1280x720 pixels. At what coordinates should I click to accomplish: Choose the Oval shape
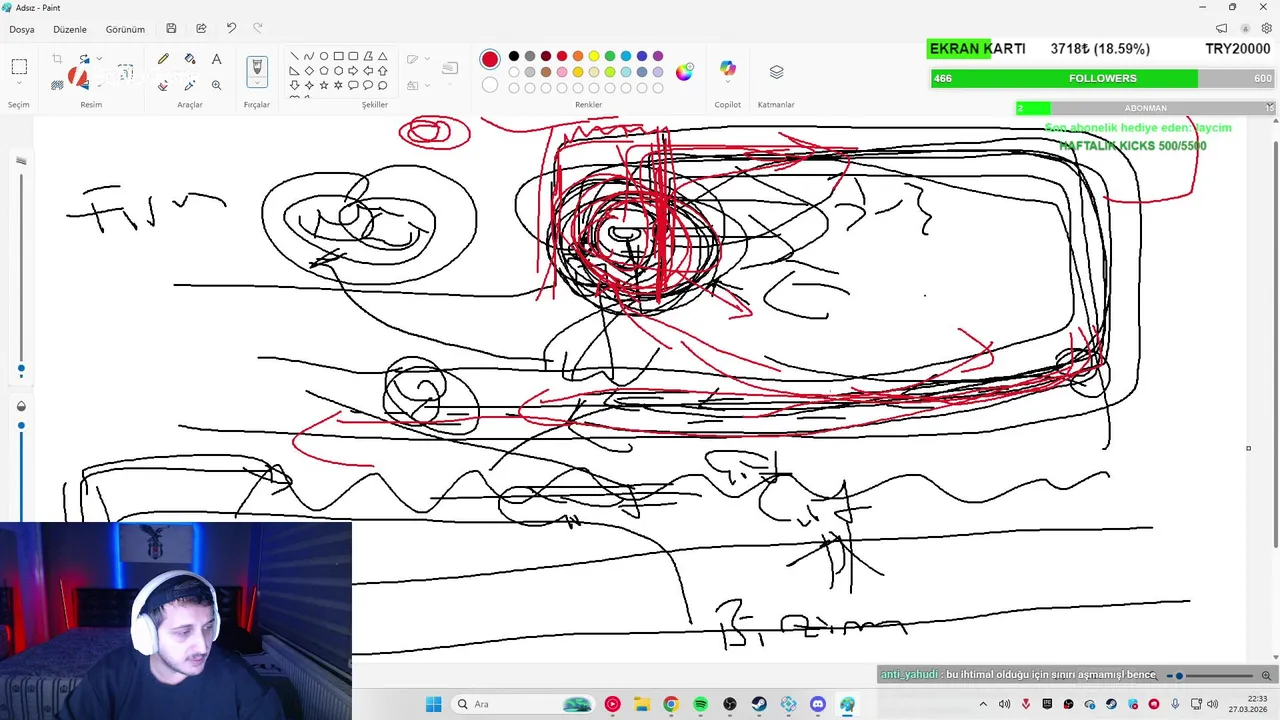tap(324, 56)
